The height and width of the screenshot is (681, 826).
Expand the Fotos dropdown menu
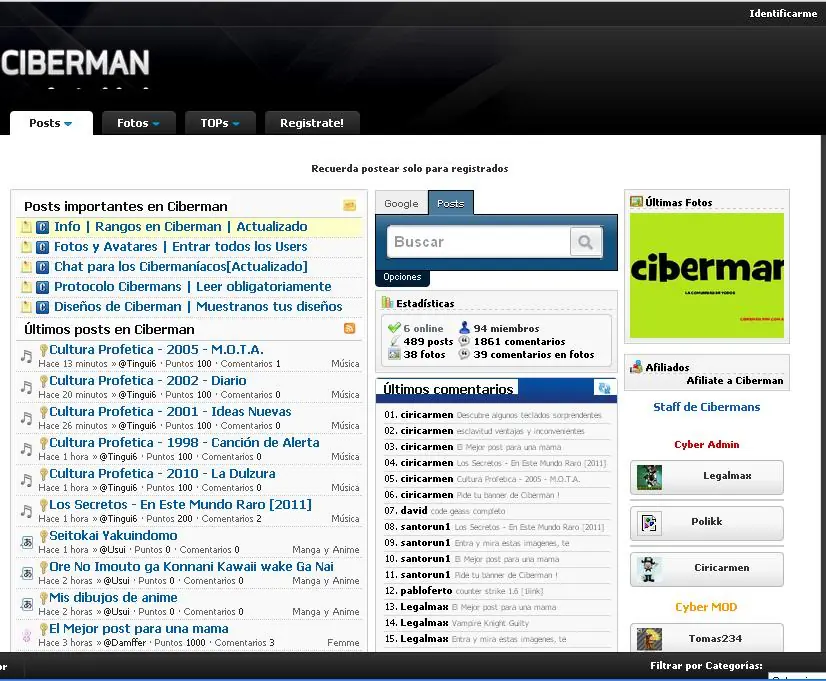coord(139,123)
